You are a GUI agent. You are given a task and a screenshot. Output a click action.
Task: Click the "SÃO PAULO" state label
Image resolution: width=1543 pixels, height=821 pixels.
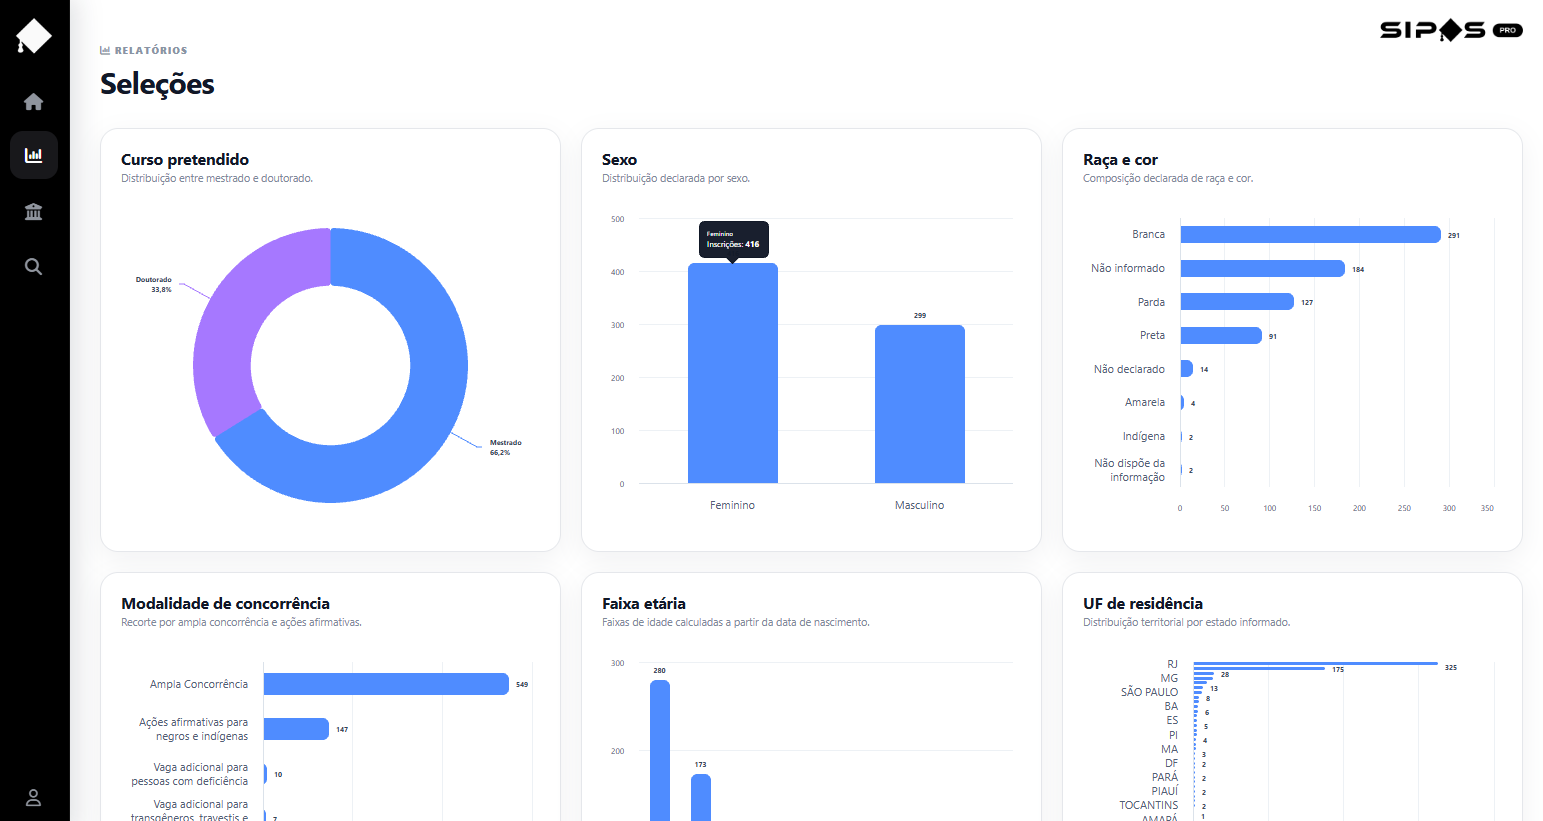click(1149, 692)
